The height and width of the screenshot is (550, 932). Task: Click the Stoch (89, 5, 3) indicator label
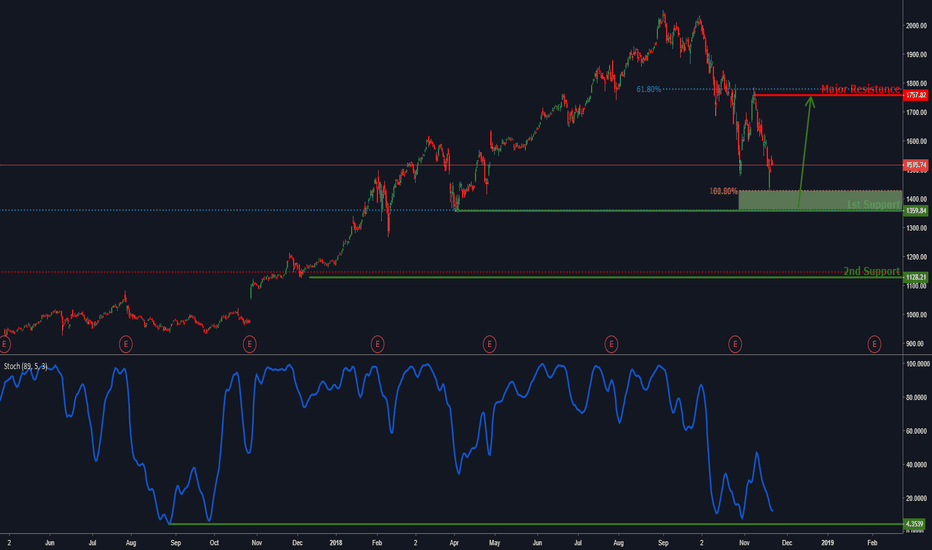[x=26, y=366]
